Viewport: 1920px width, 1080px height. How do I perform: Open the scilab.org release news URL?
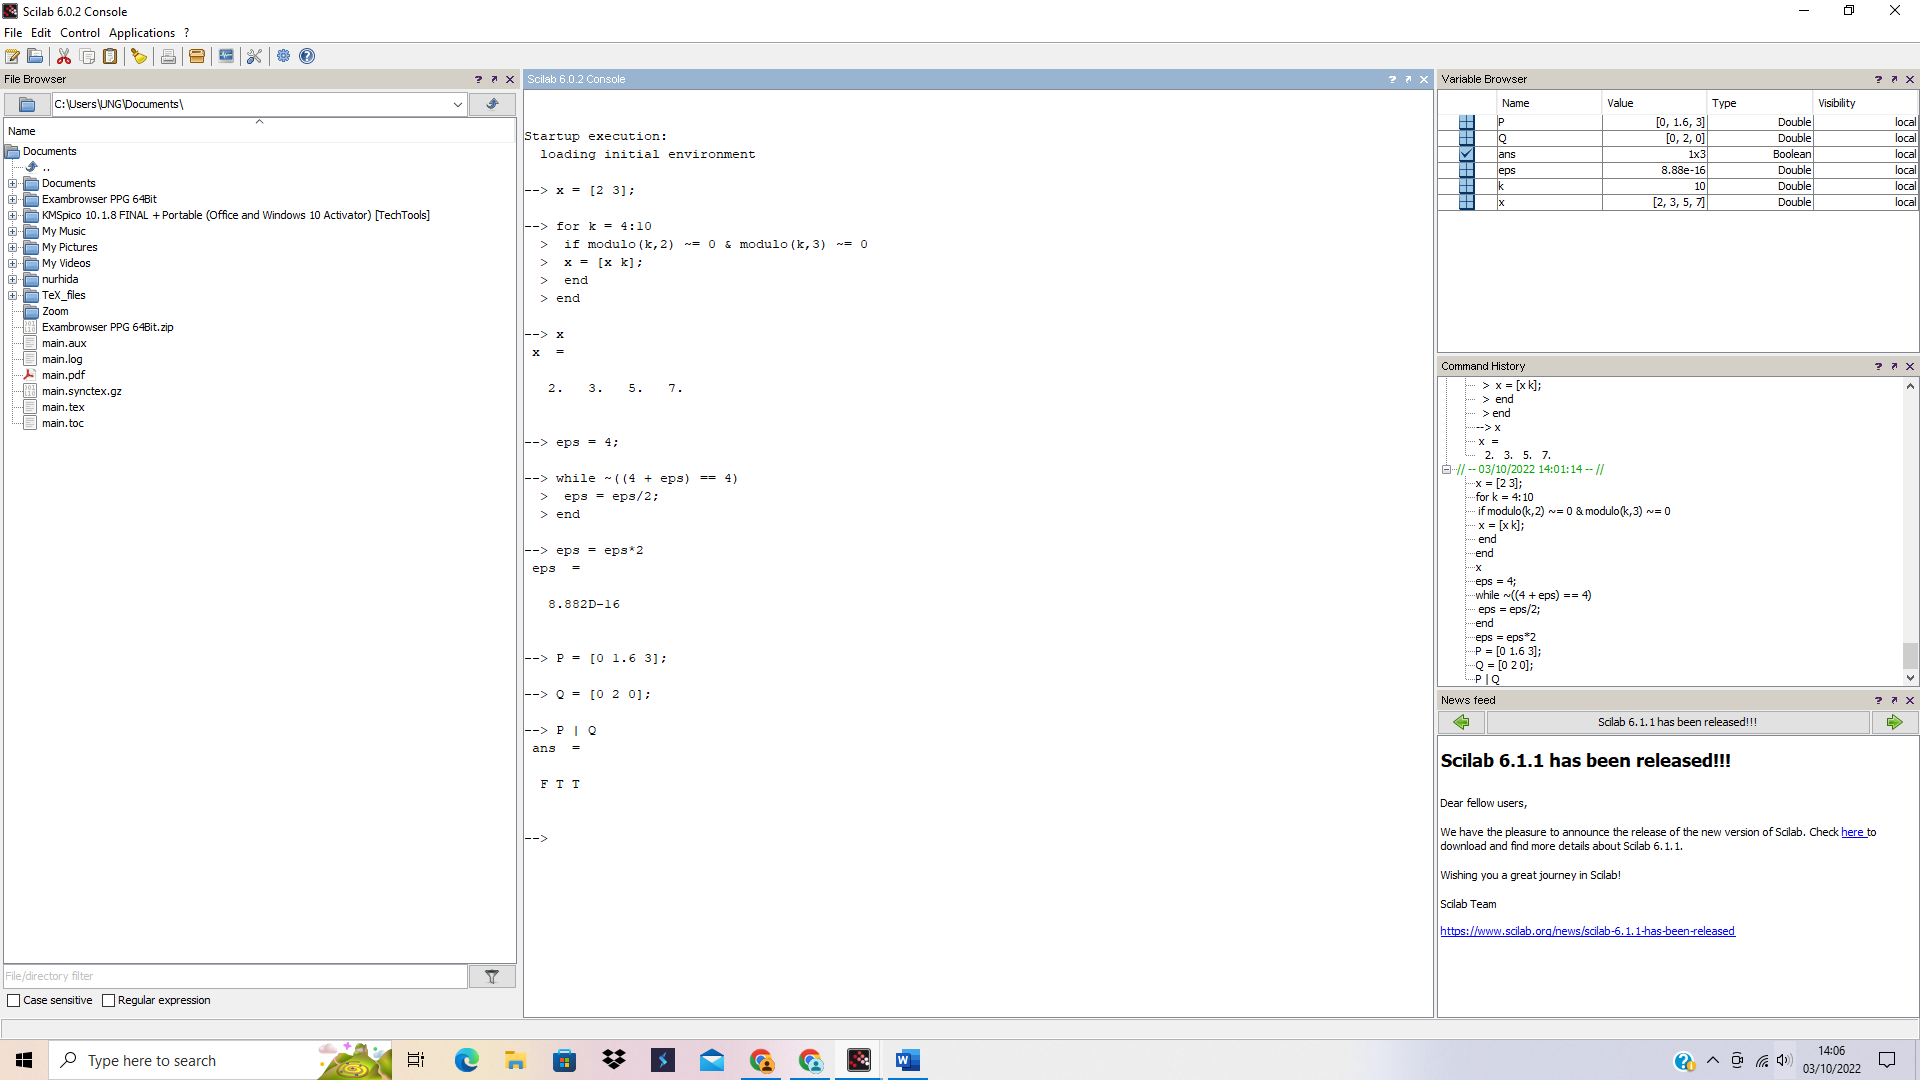click(1587, 931)
